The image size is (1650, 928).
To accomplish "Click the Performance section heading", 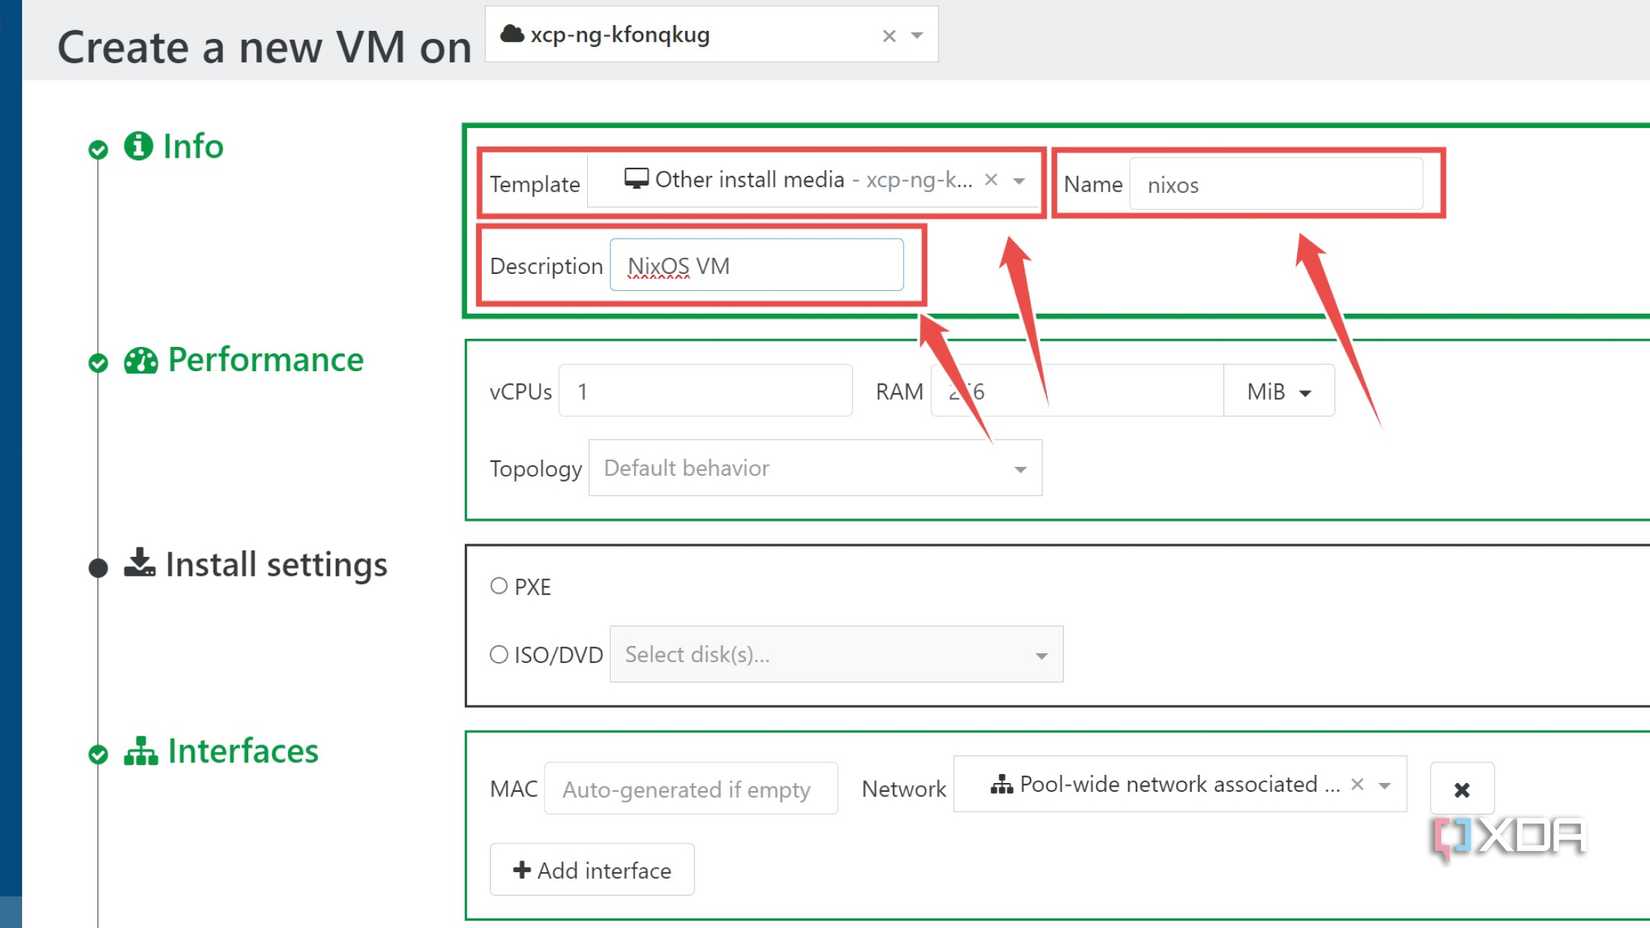I will point(266,360).
